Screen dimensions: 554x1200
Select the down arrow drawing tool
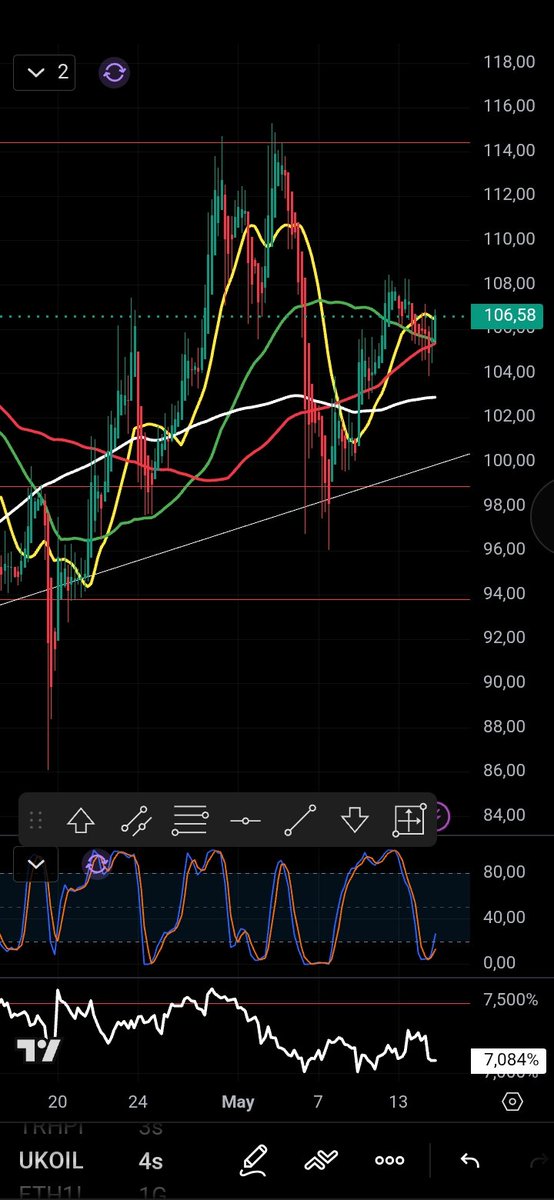click(x=355, y=821)
